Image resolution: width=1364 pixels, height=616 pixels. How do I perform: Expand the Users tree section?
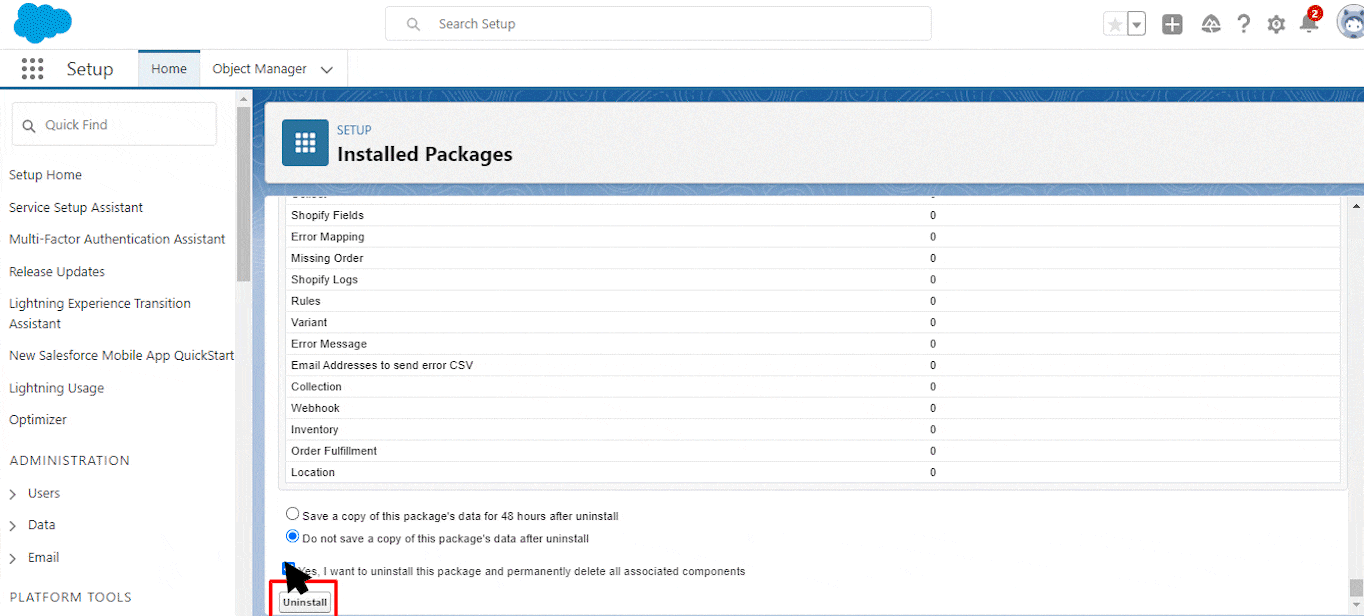13,494
